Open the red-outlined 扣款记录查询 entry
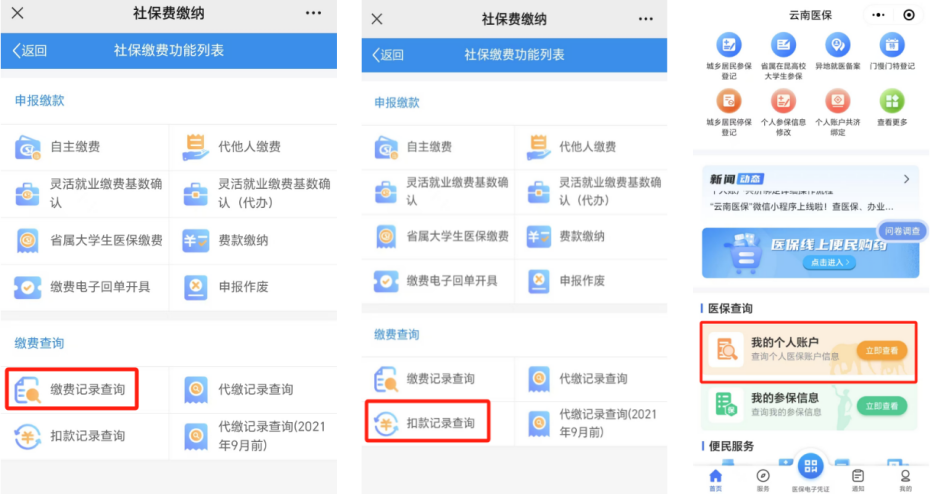 tap(427, 423)
